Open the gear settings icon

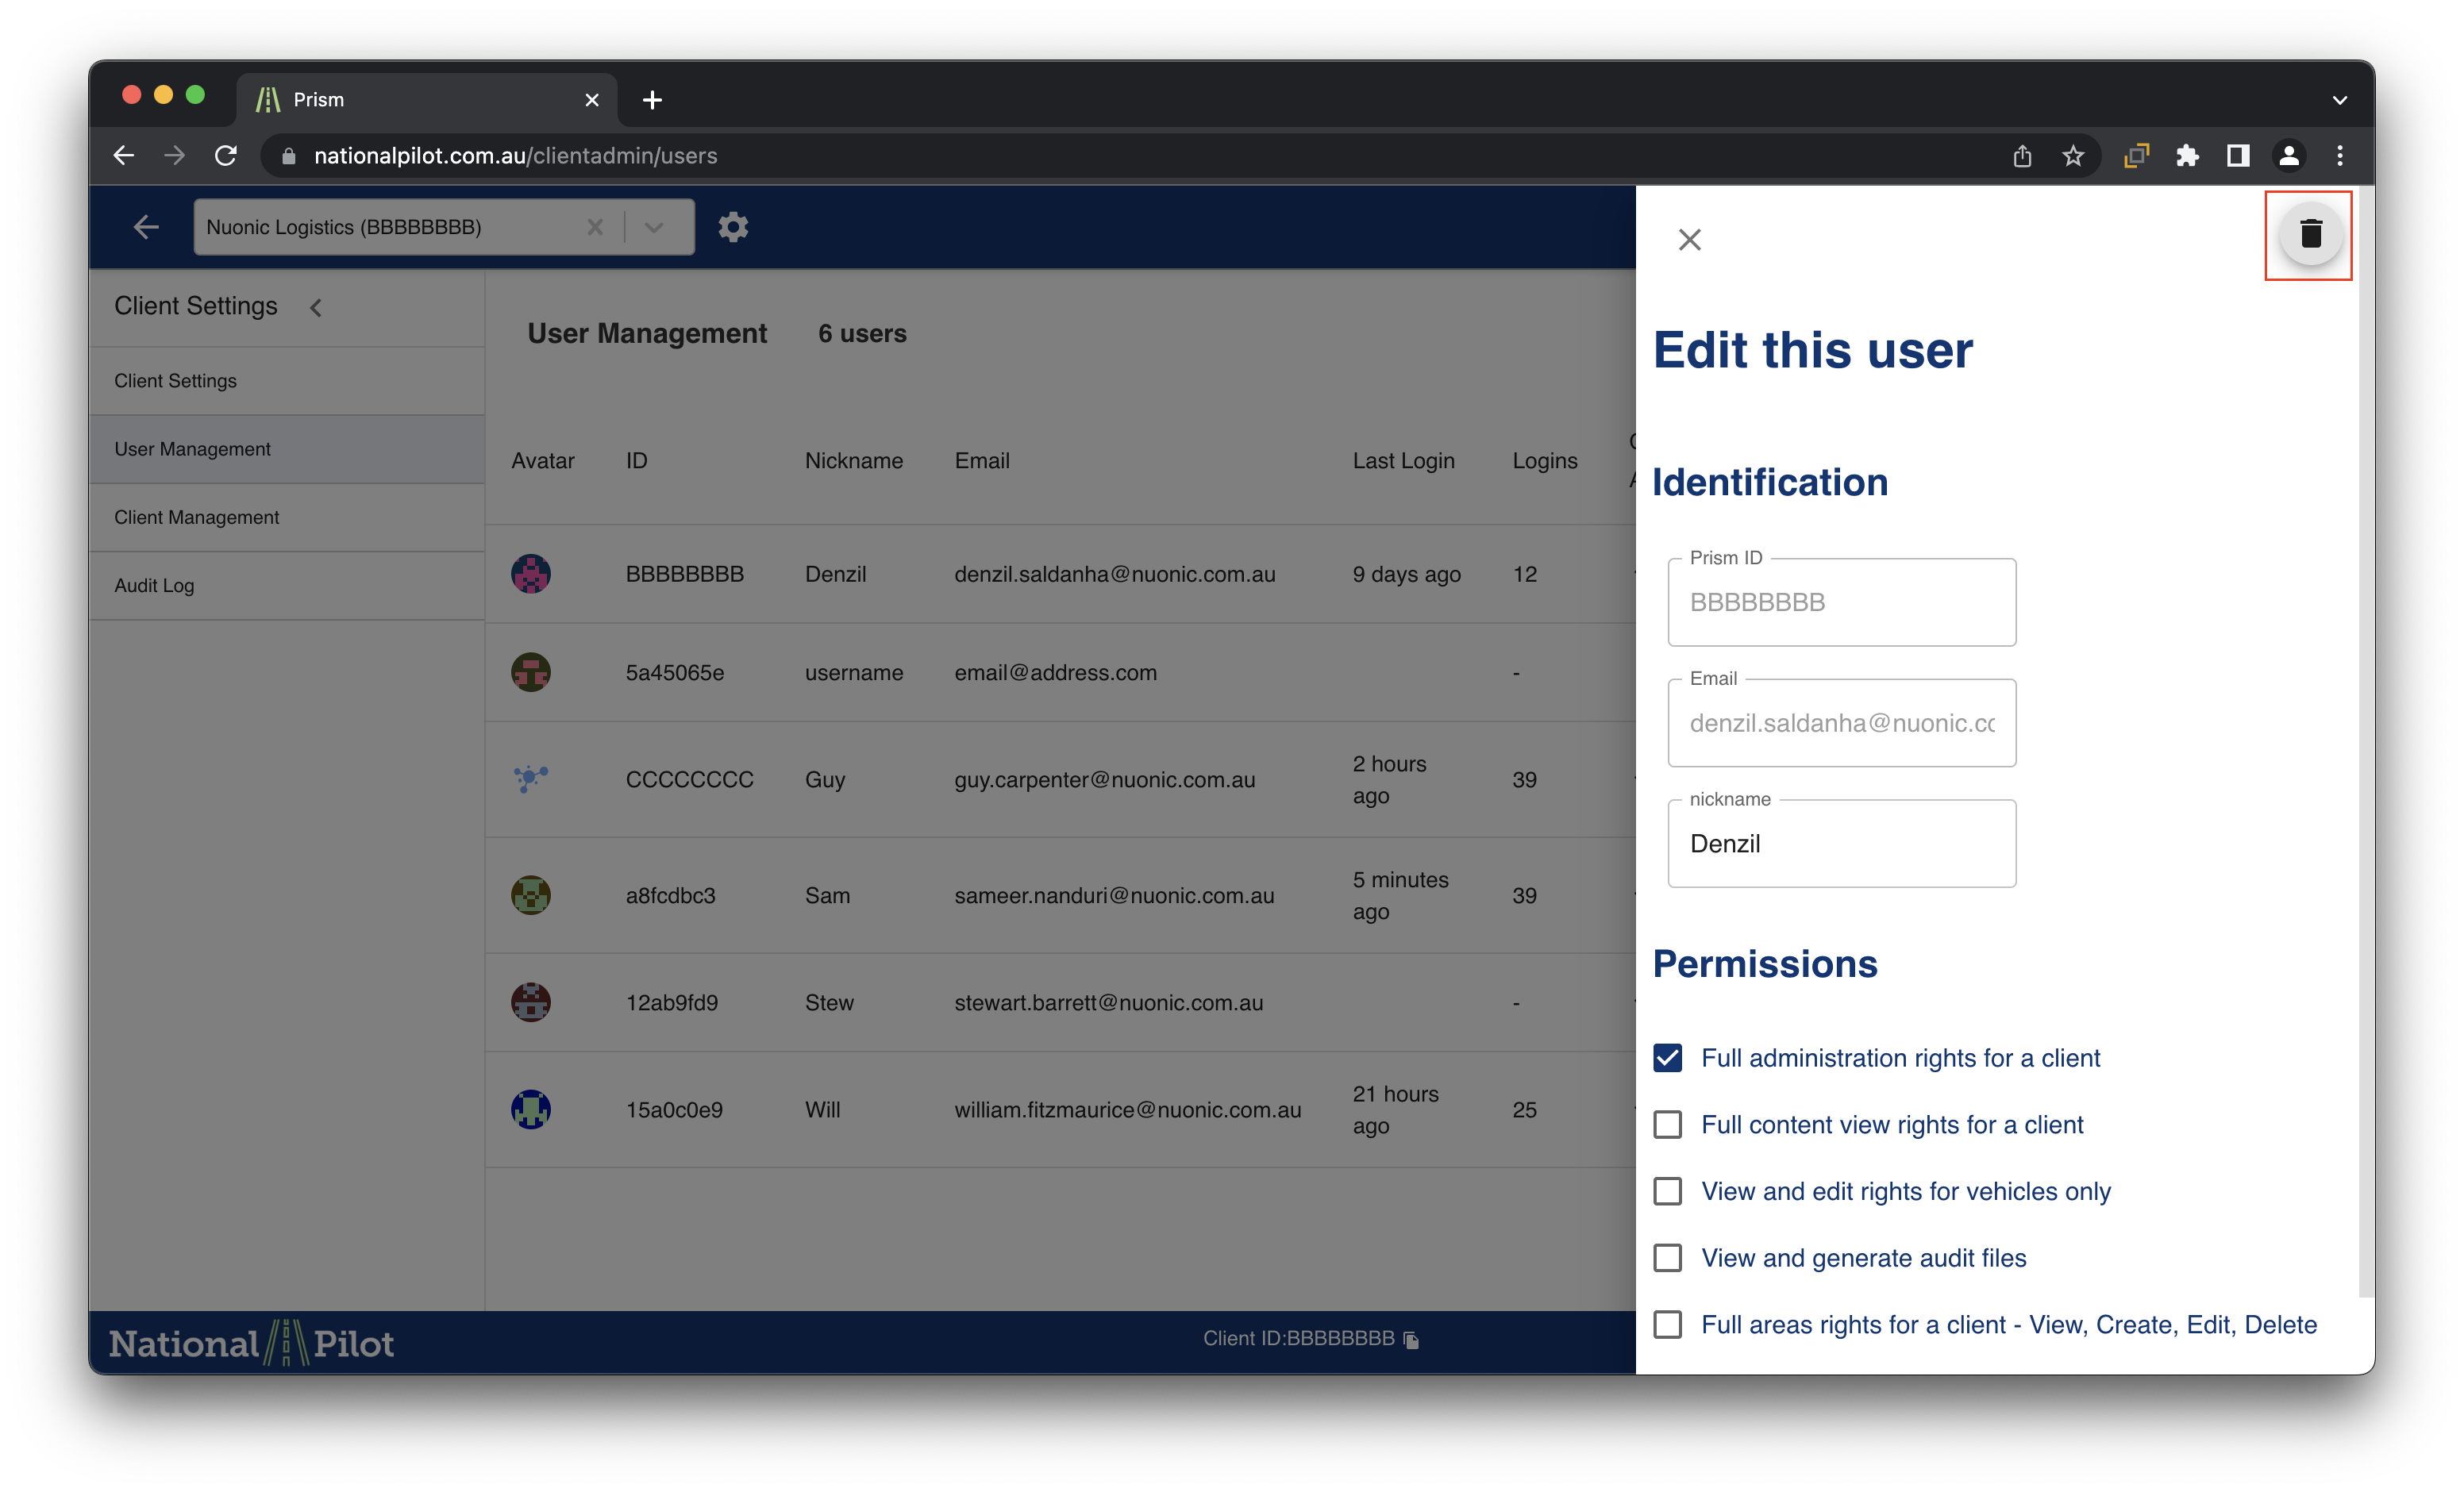coord(733,227)
